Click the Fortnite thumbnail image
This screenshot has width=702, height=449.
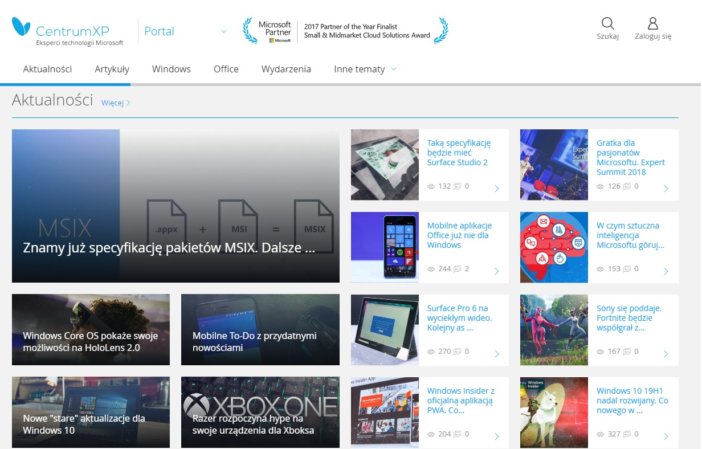[554, 330]
